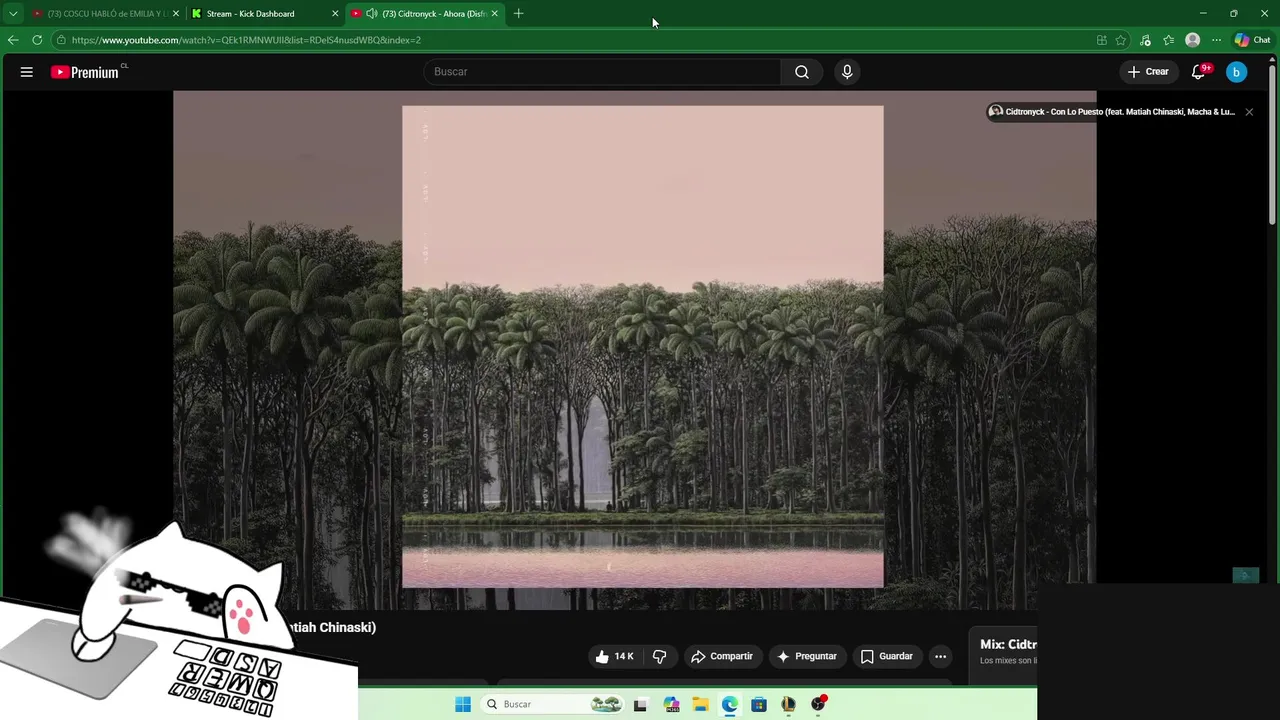1280x720 pixels.
Task: Add this page to favorites star
Action: click(x=1121, y=40)
